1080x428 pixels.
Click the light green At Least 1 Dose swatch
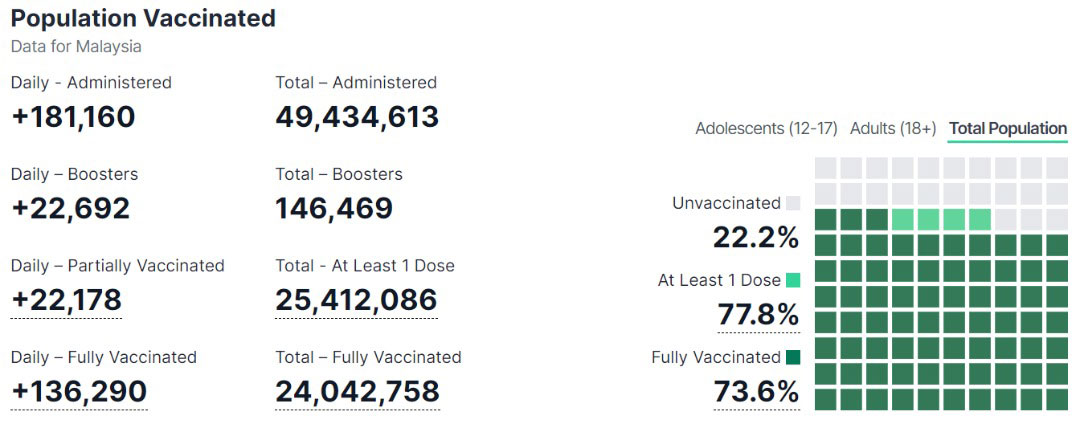[x=793, y=280]
